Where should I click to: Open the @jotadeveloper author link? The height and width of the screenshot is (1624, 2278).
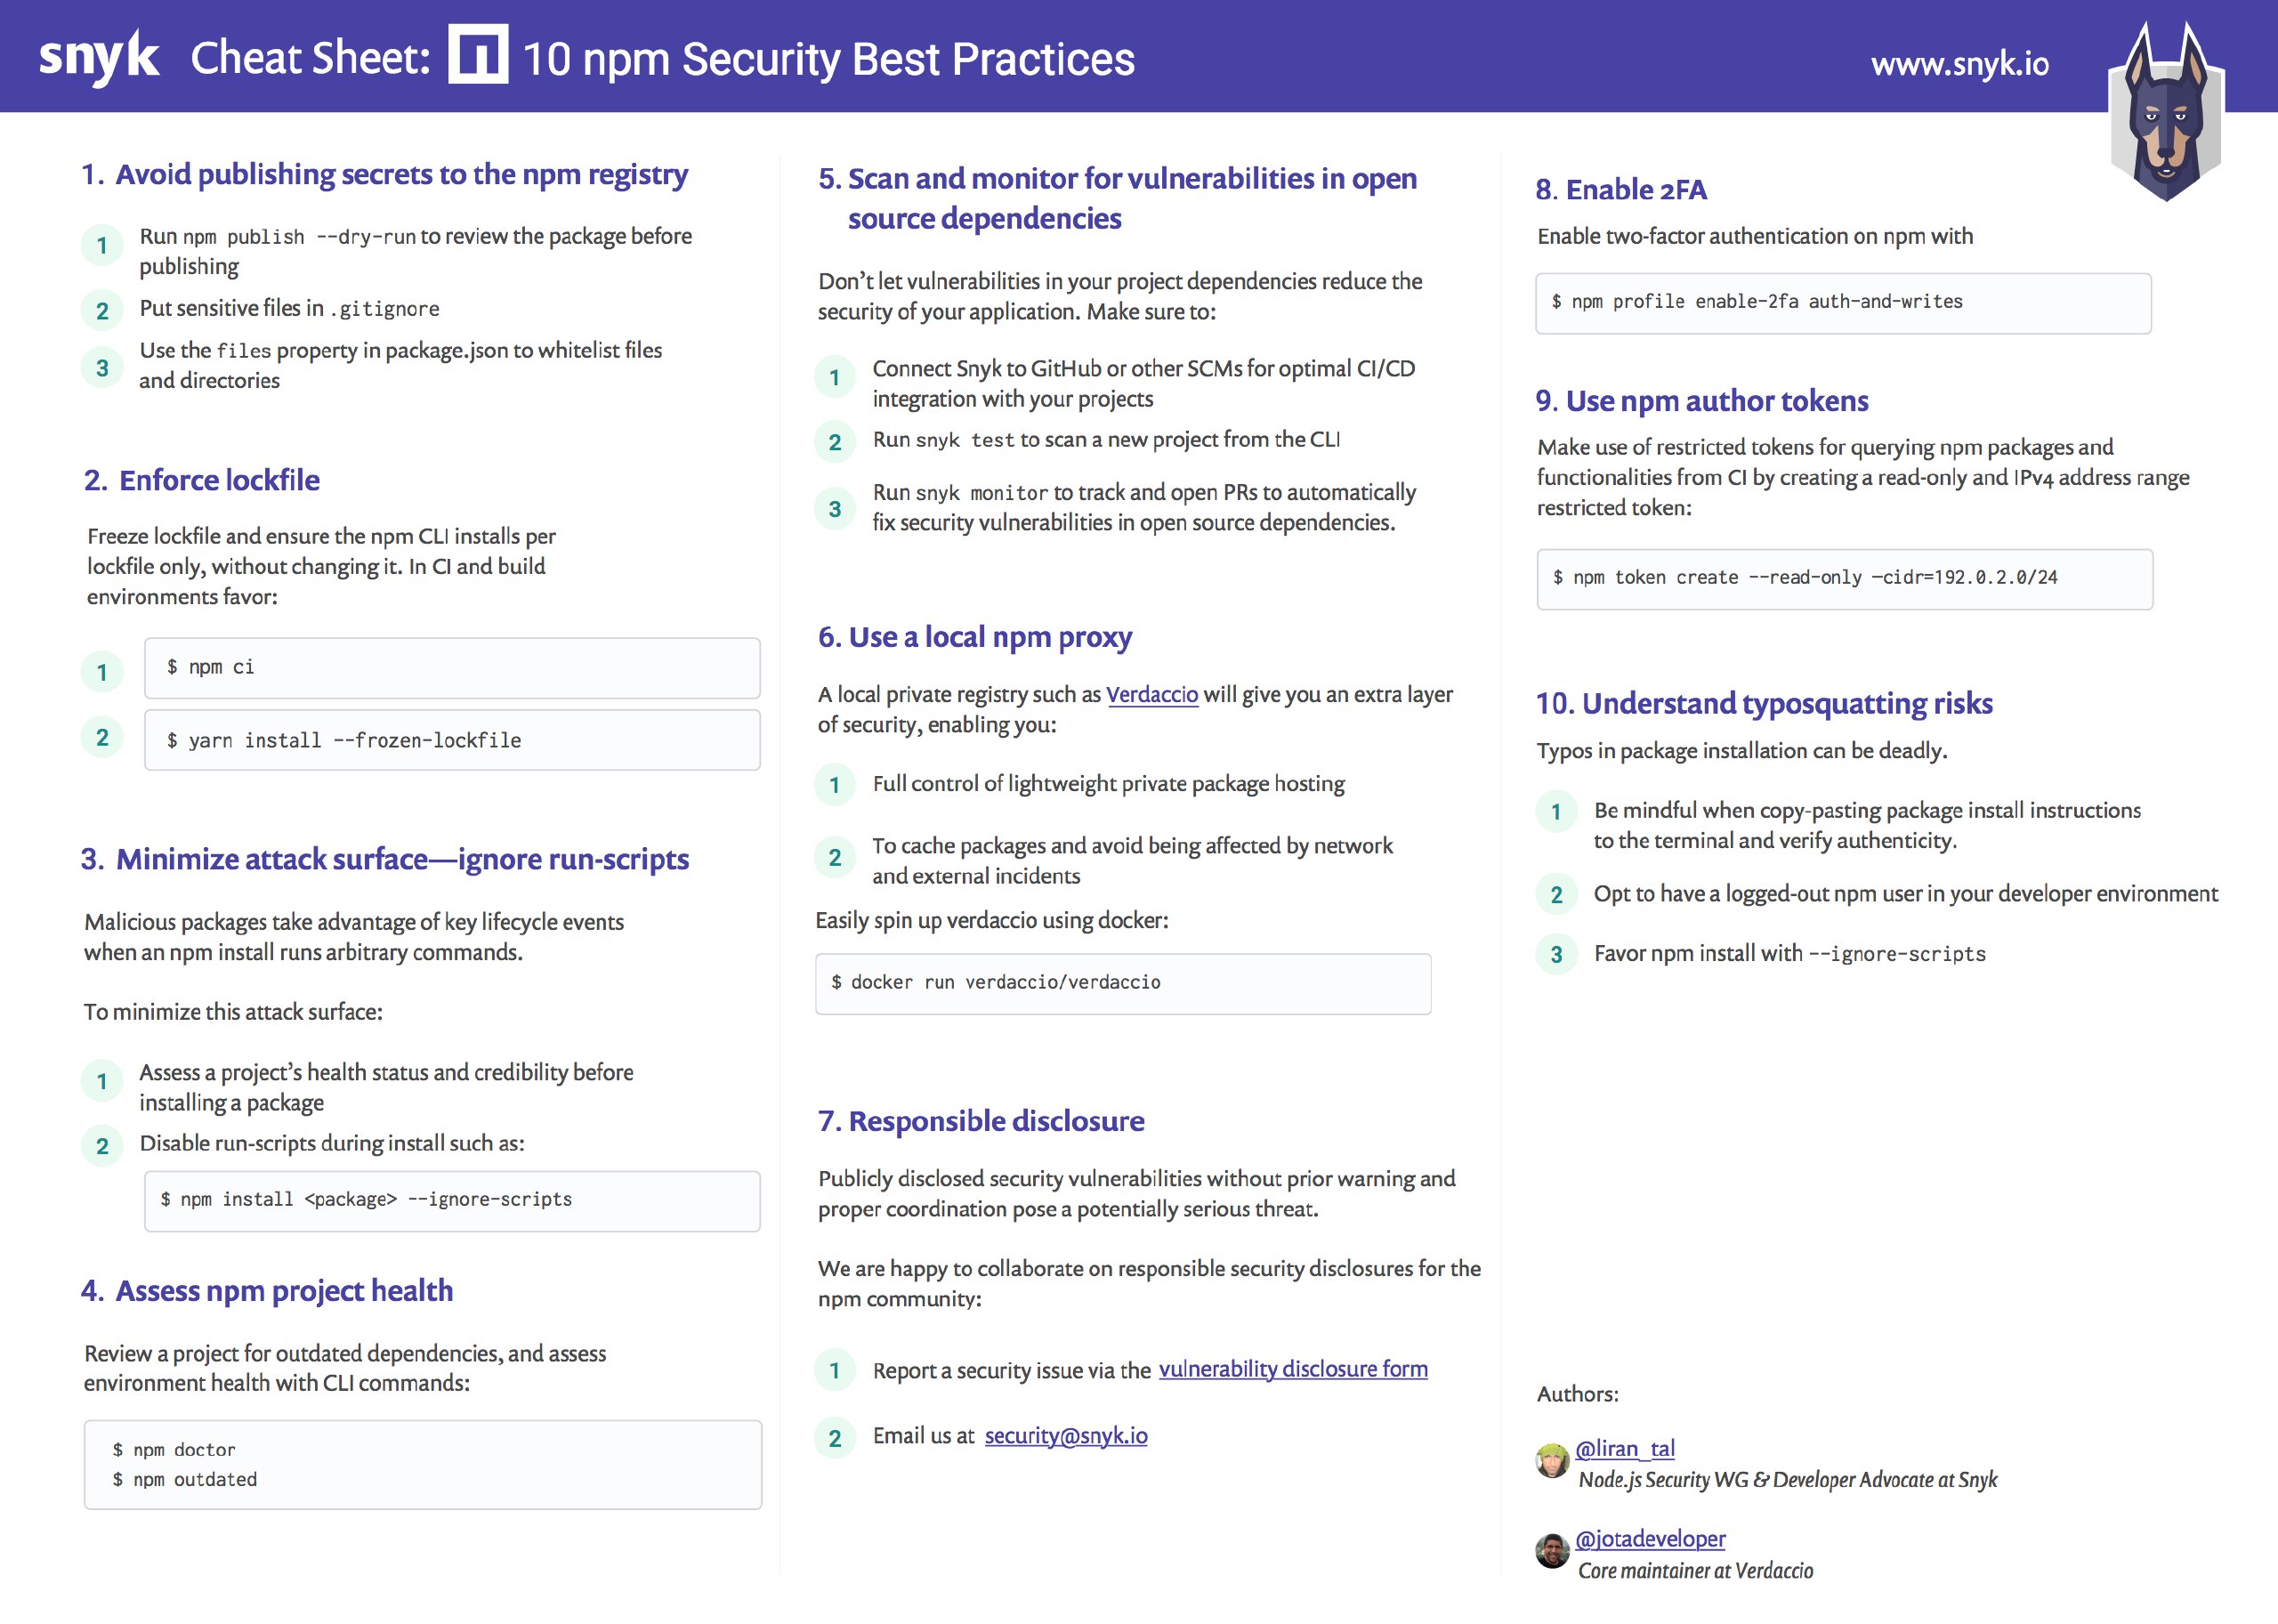pos(1650,1539)
